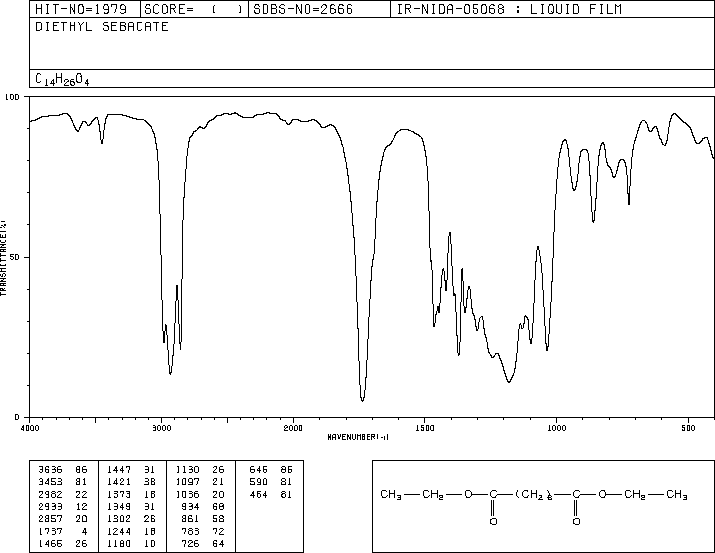Click the left CH3 group in structure
The width and height of the screenshot is (715, 553).
click(391, 495)
